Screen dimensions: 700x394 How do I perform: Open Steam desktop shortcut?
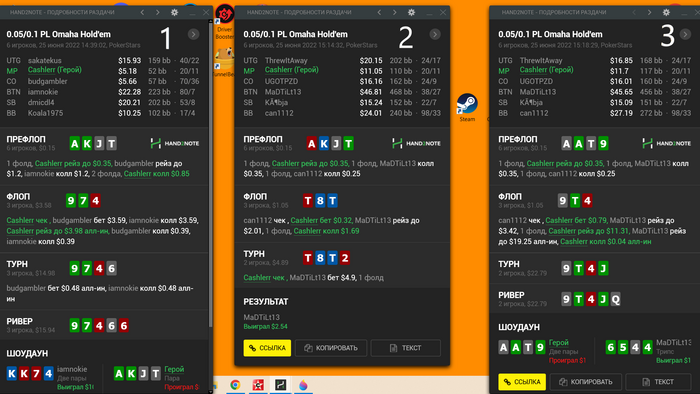click(x=467, y=107)
